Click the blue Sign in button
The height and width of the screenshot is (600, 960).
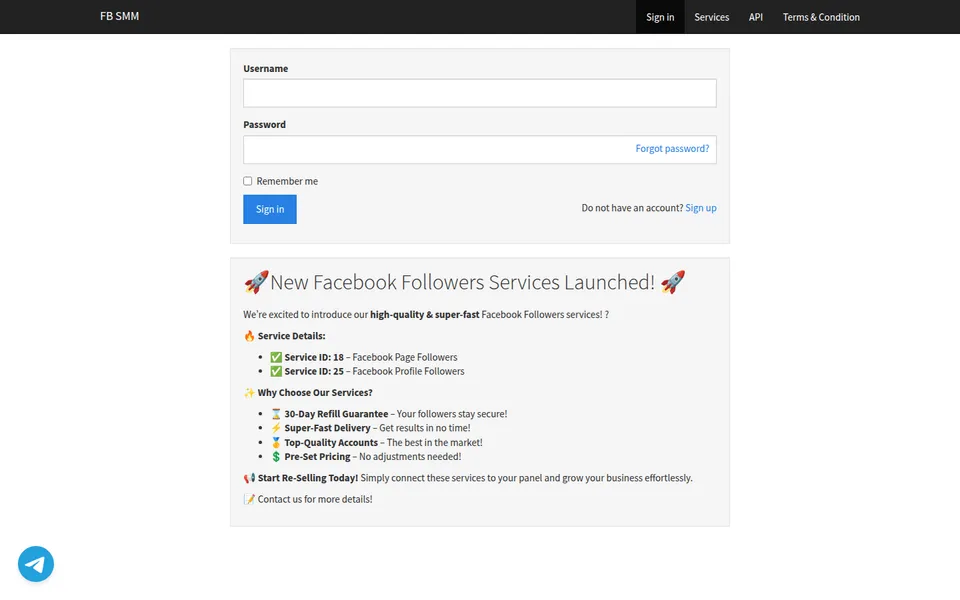(x=269, y=209)
